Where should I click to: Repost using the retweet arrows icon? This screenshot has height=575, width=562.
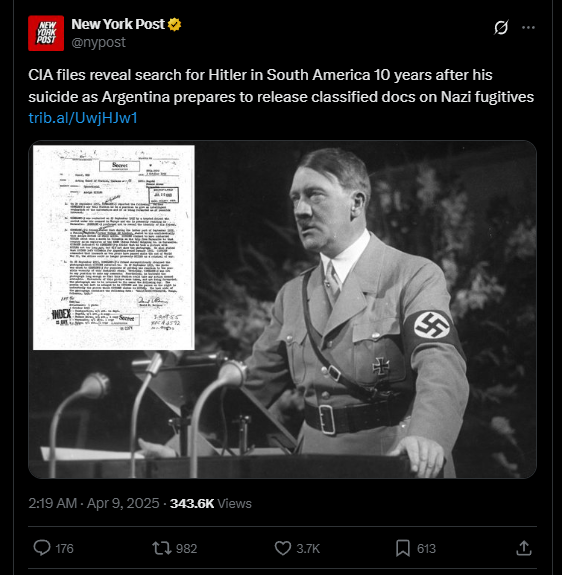(x=162, y=548)
